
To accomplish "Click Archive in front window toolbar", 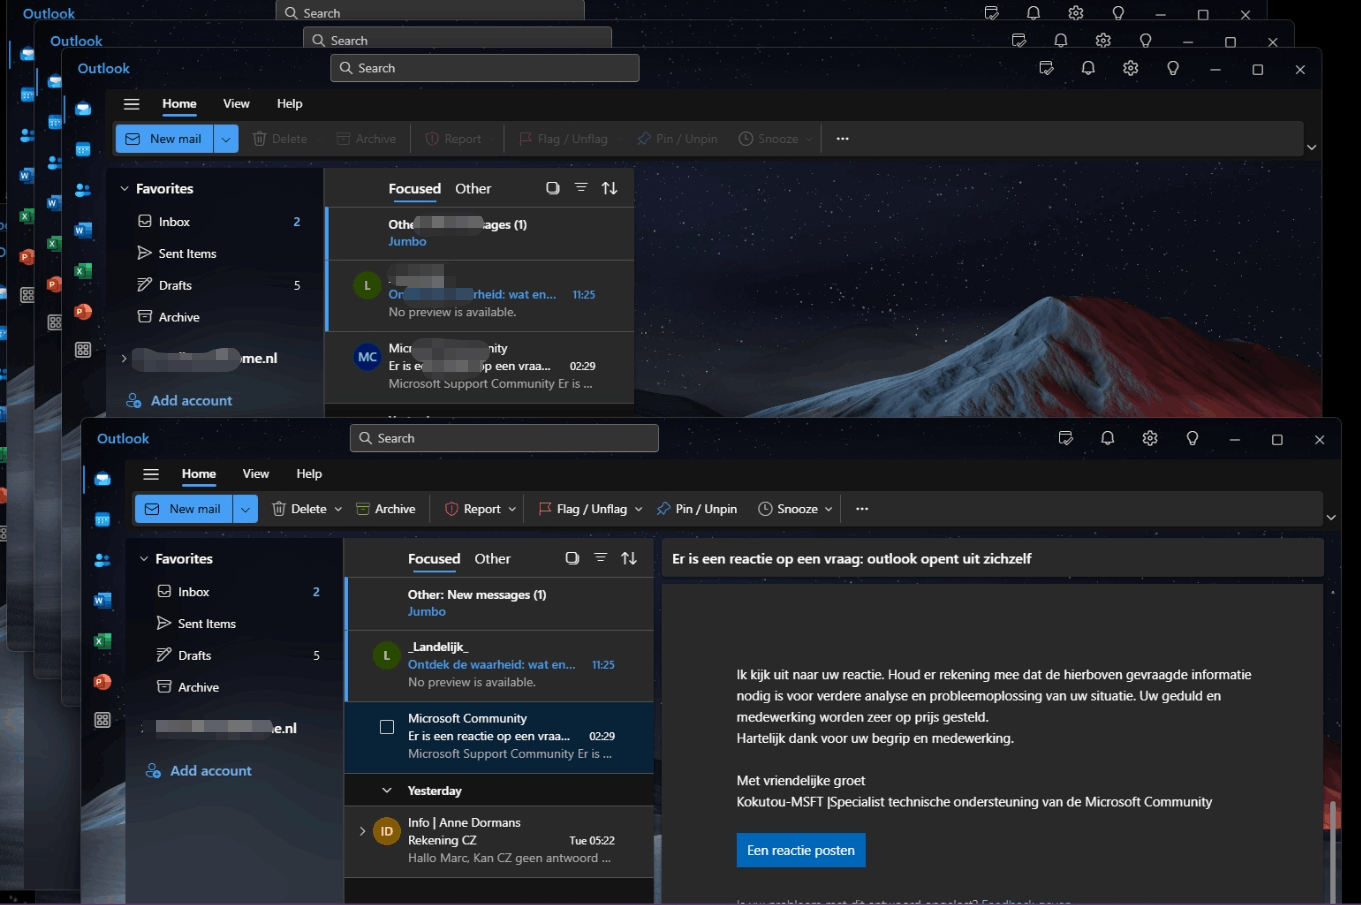I will [x=386, y=509].
